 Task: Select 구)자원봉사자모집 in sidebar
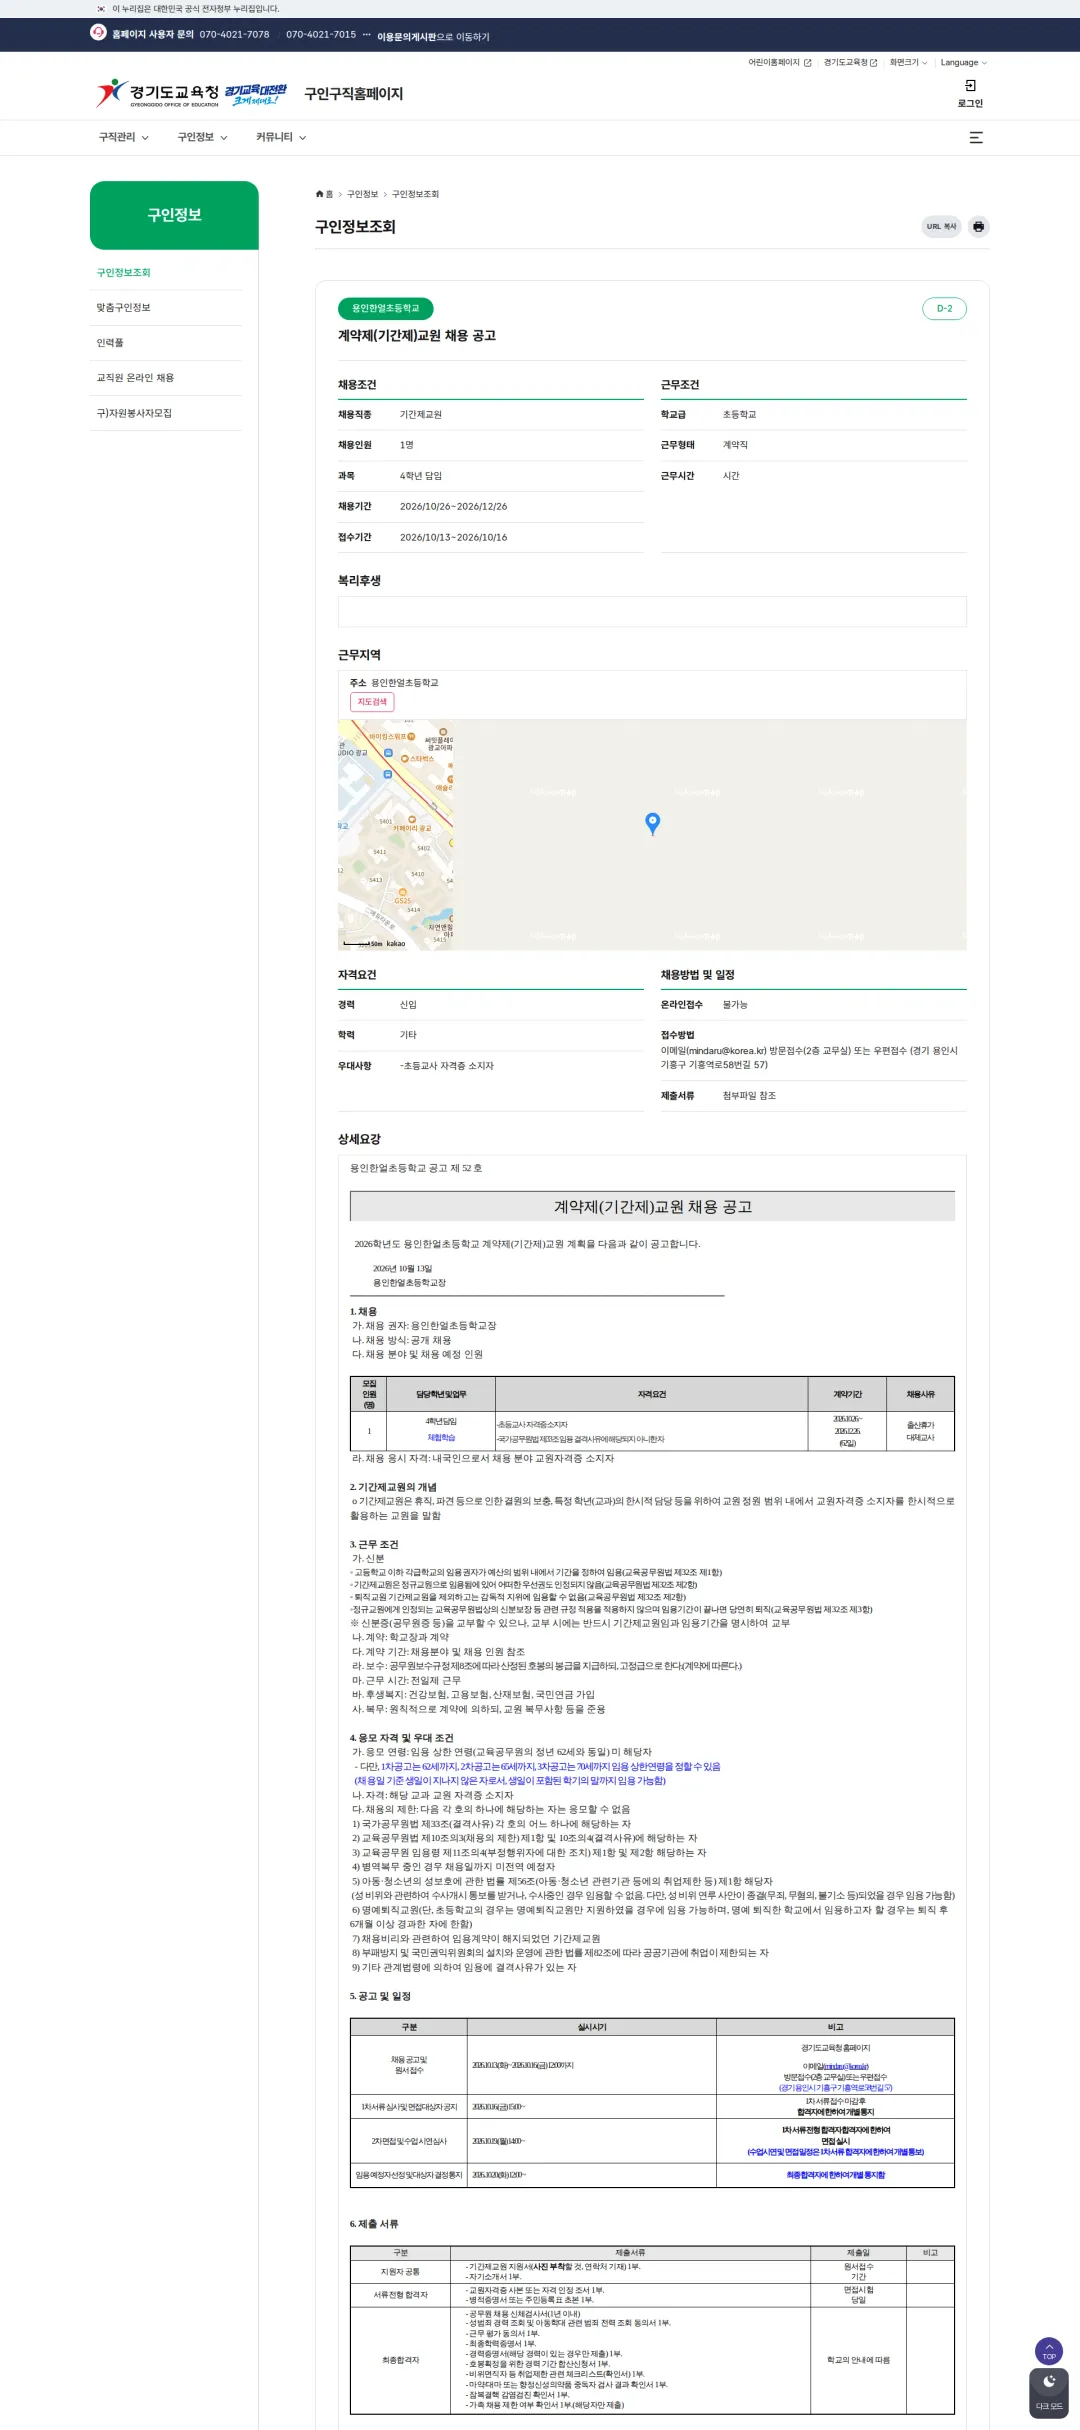(x=134, y=413)
